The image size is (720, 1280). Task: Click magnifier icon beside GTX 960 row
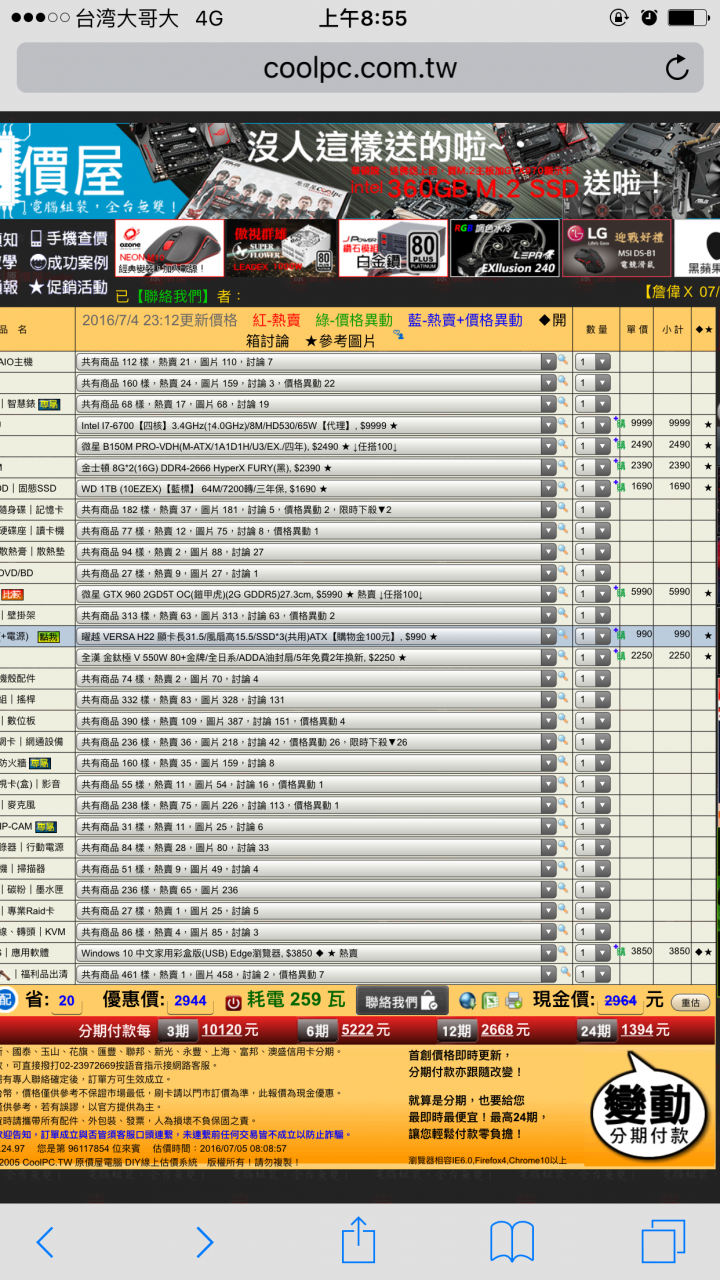(563, 593)
